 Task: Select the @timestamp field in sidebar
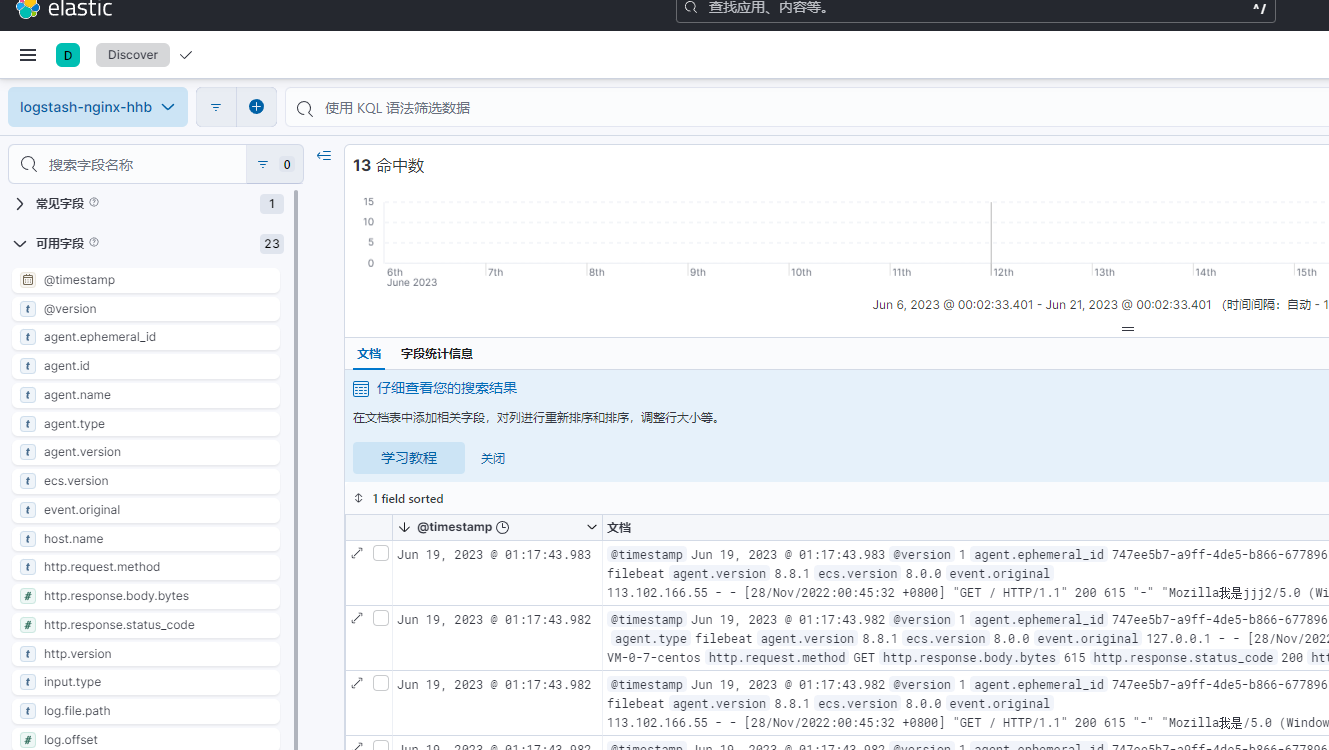(146, 280)
